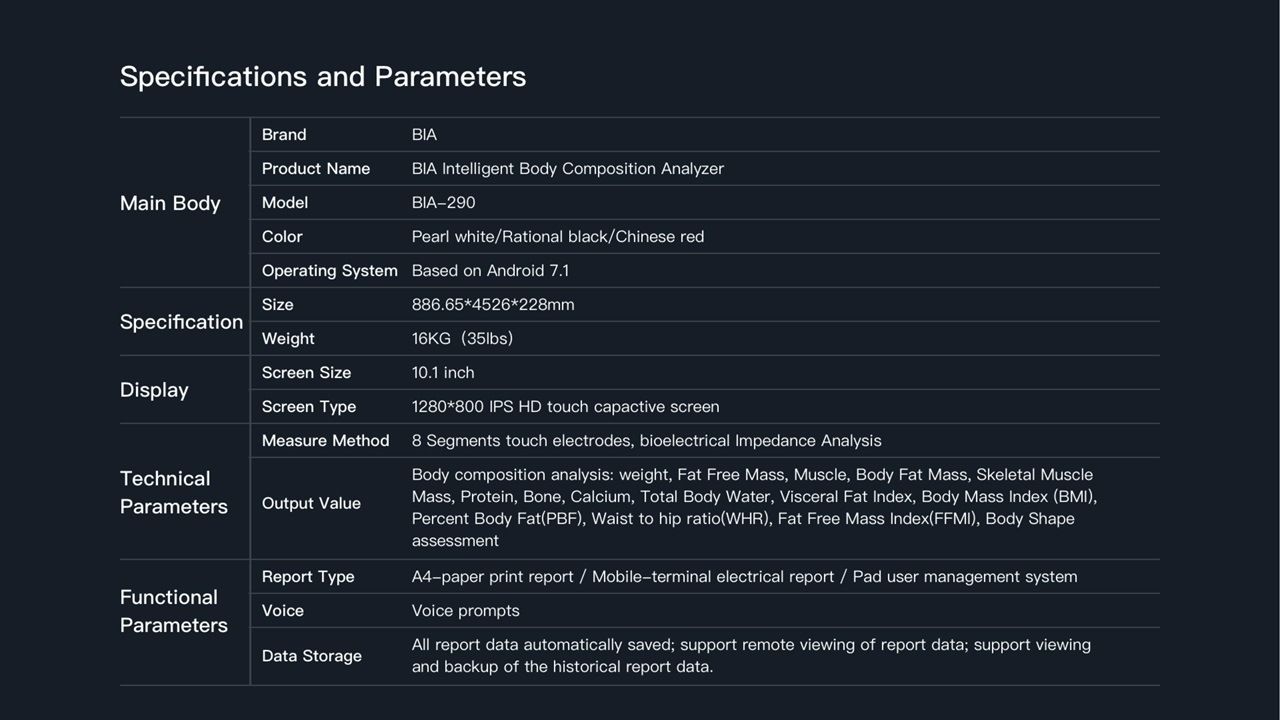Viewport: 1280px width, 720px height.
Task: Select the Voice prompts value
Action: [465, 611]
